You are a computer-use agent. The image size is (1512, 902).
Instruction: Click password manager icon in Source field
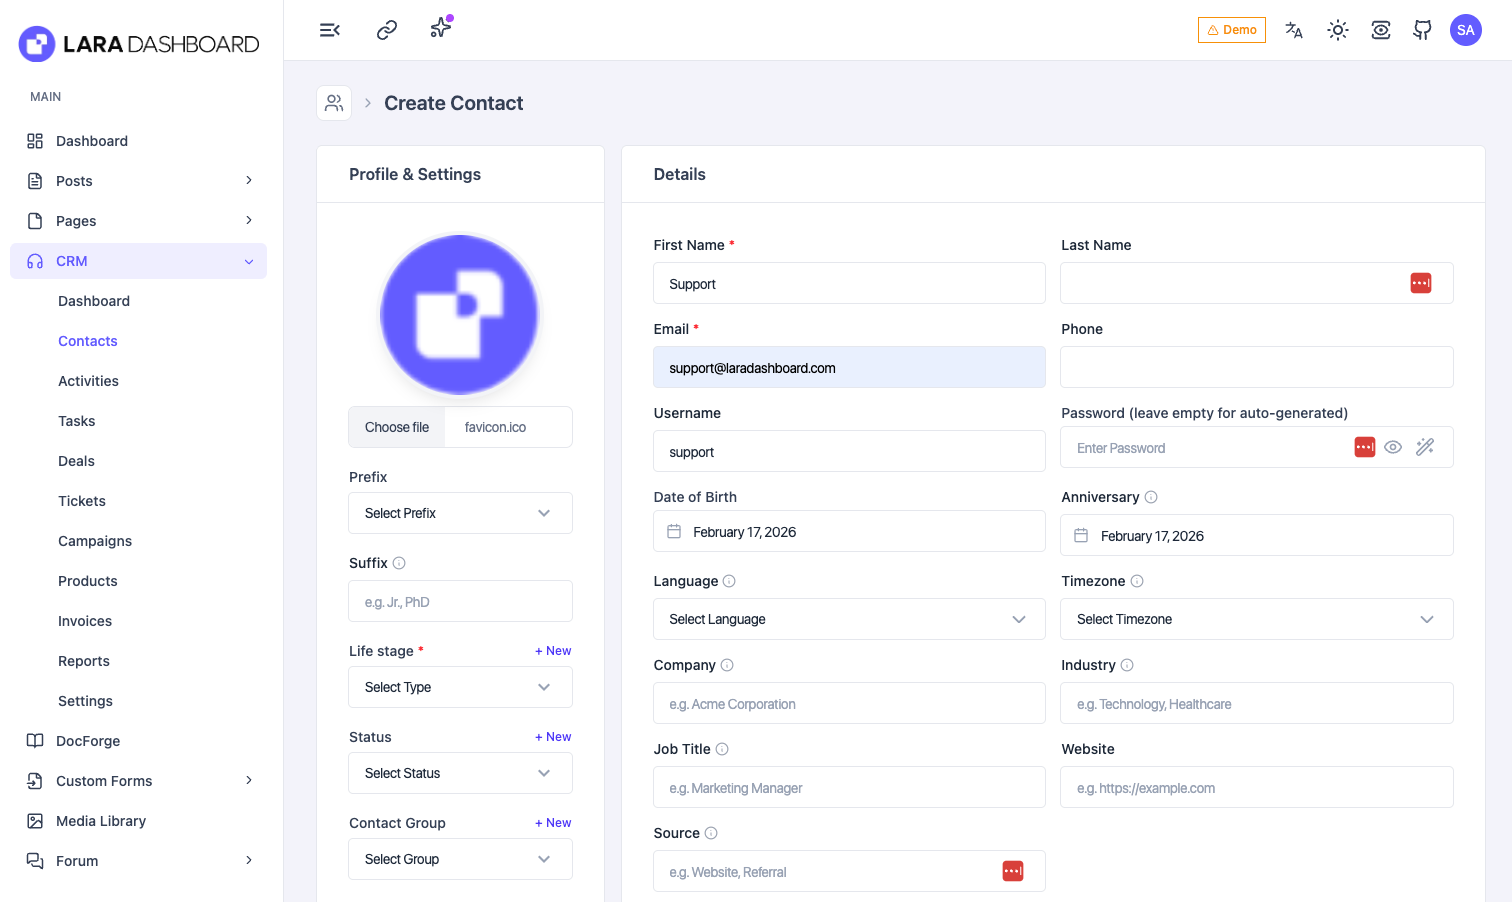tap(1013, 871)
